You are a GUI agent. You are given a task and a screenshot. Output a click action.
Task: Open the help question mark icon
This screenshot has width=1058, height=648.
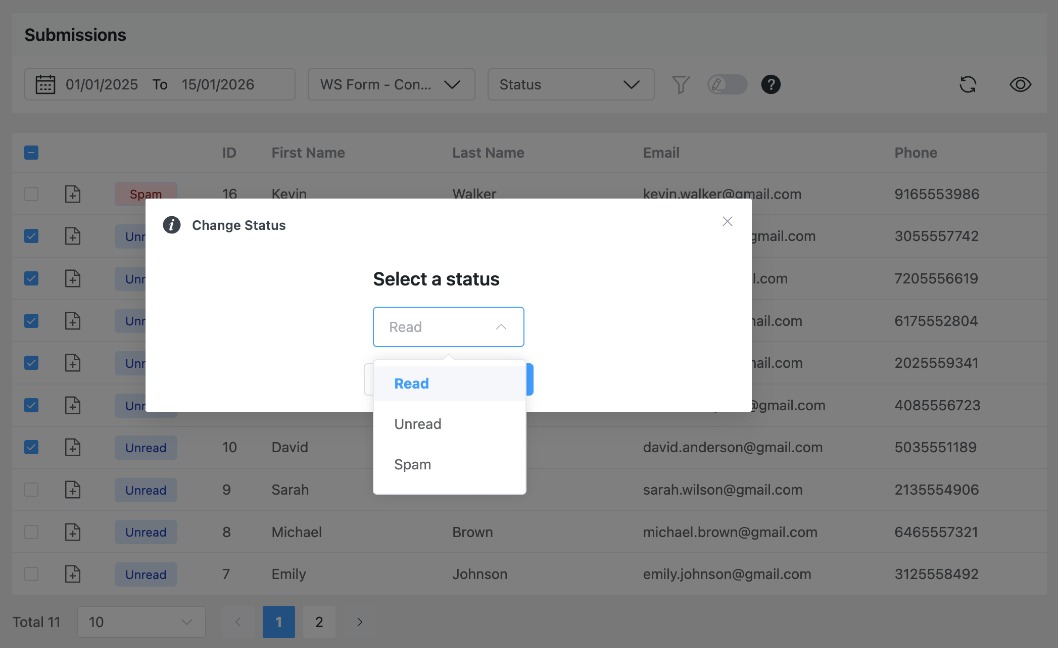click(x=771, y=84)
